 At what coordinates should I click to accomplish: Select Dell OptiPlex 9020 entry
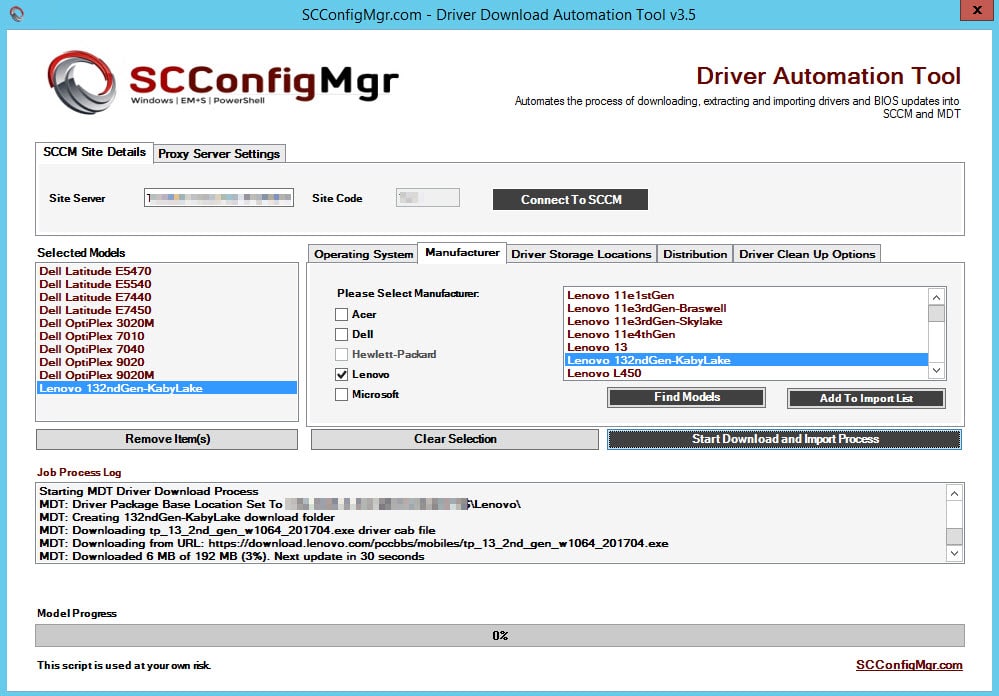pos(167,362)
